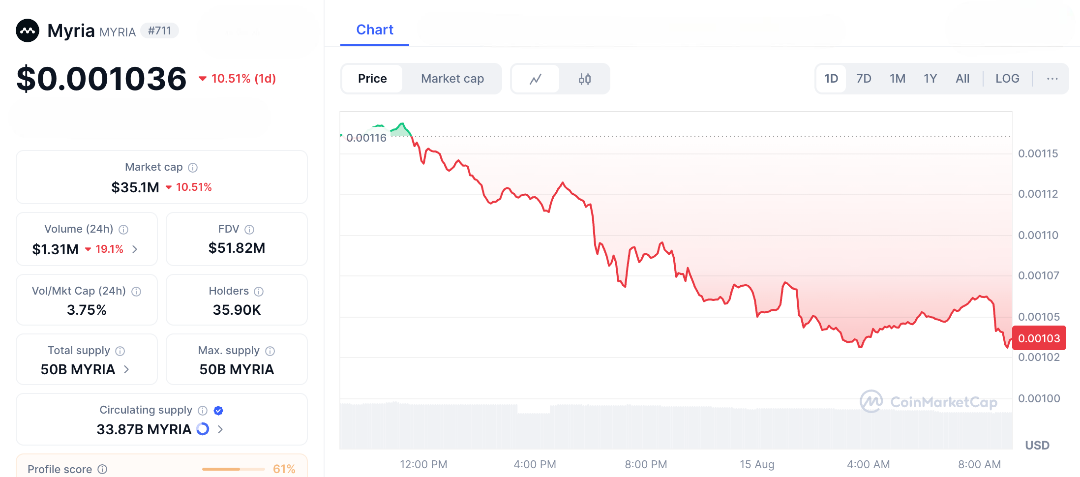1080x477 pixels.
Task: Toggle chart to Price view
Action: [373, 78]
